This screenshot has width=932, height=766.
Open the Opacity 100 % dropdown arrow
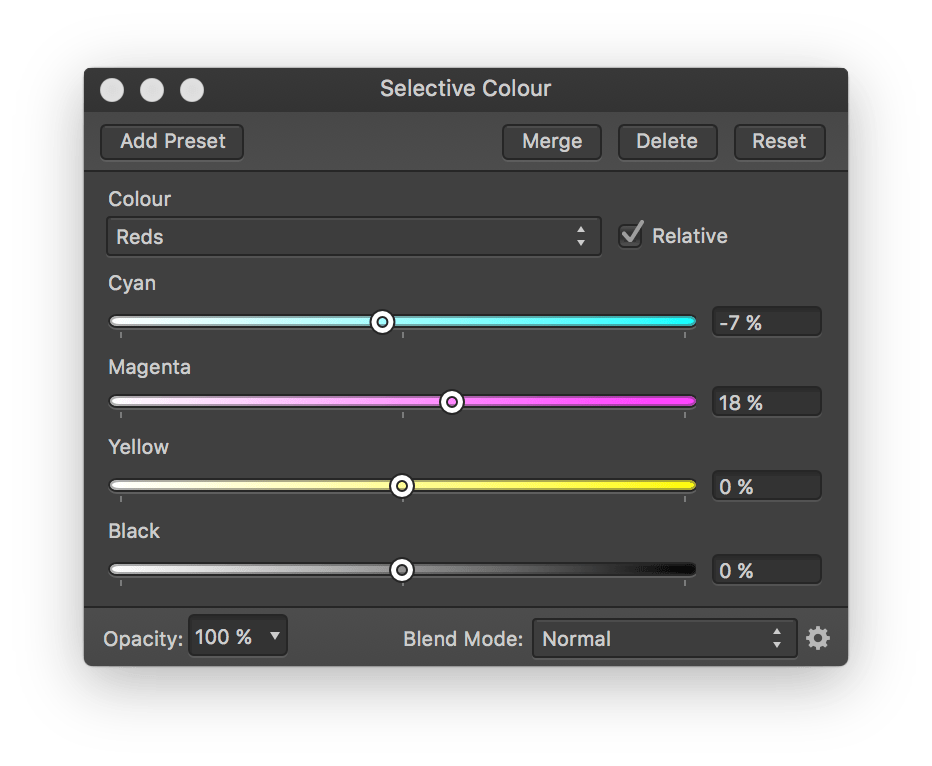click(x=273, y=637)
